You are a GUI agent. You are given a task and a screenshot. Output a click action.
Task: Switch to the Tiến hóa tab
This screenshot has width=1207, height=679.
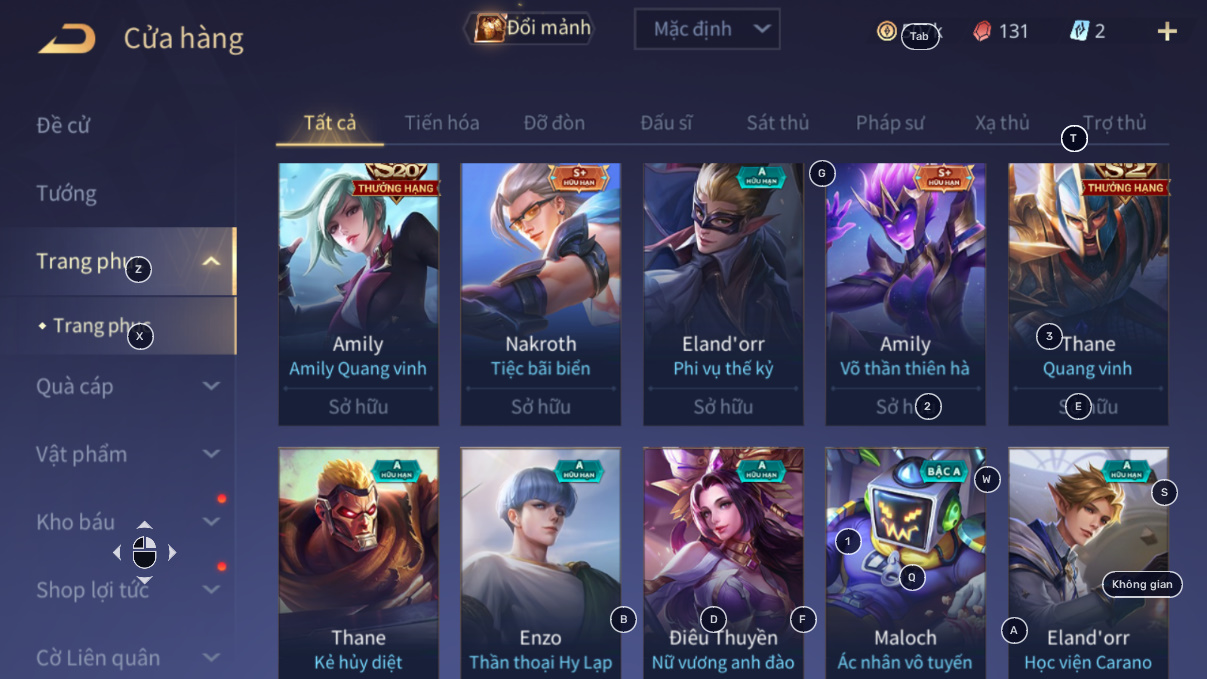coord(442,123)
